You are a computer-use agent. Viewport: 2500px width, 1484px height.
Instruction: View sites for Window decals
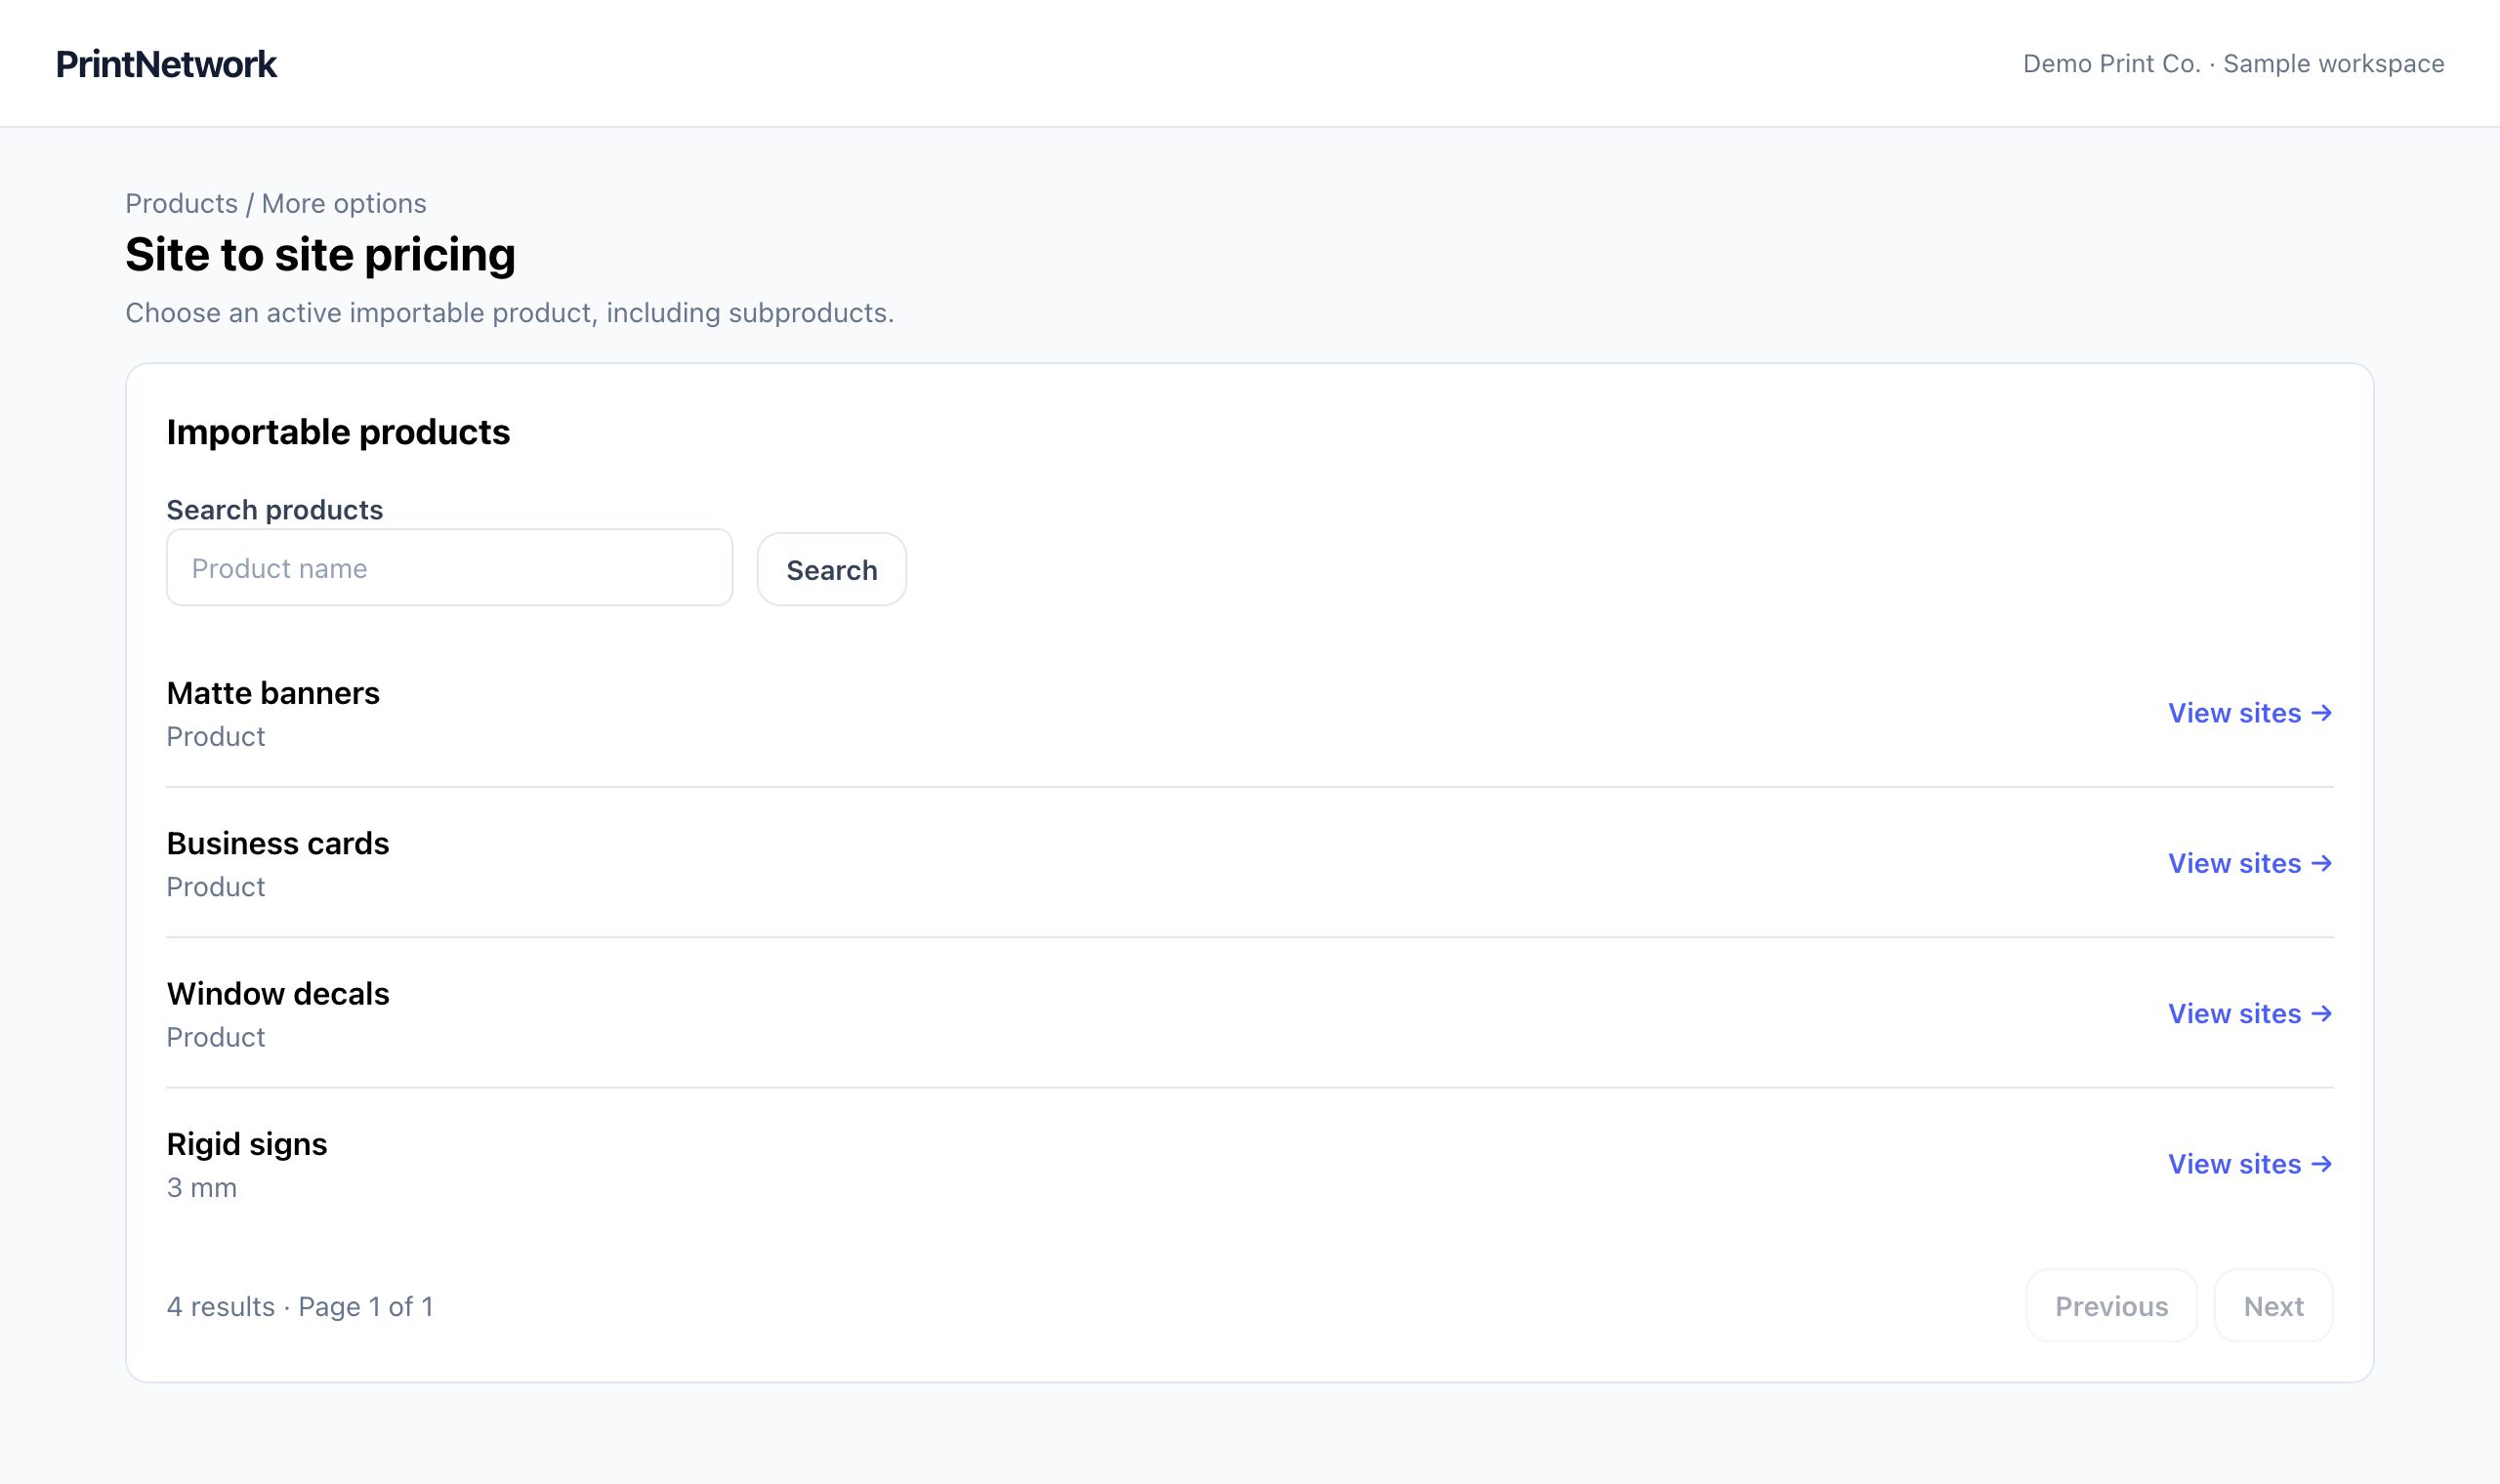(2250, 1013)
